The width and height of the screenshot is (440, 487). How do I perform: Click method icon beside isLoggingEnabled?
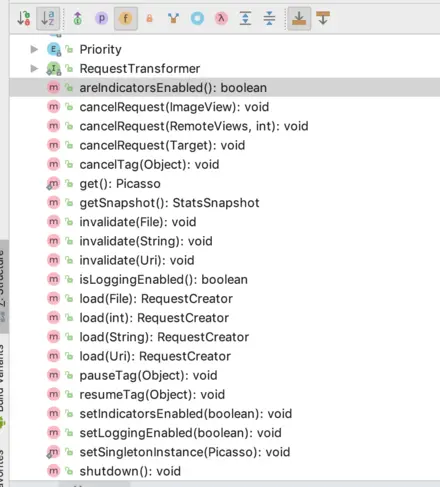[x=53, y=279]
